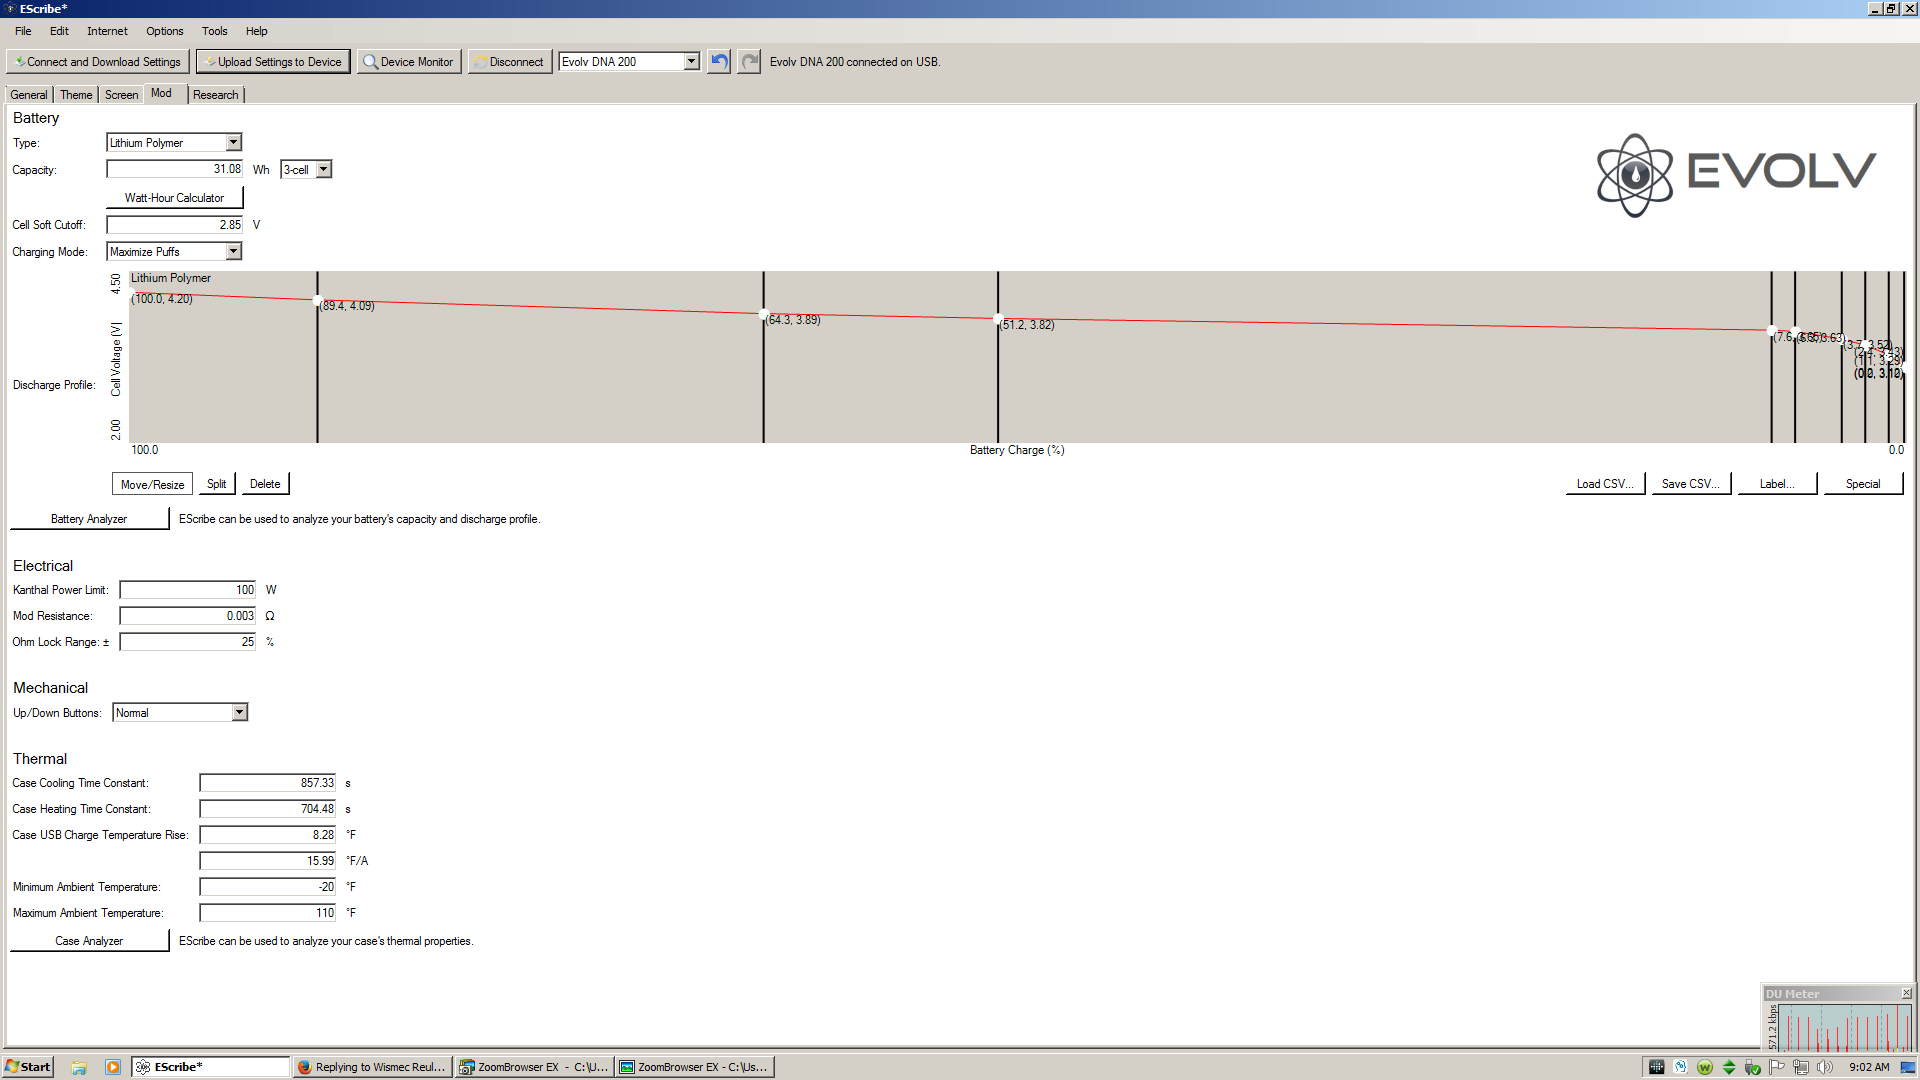Click the undo arrow icon in the toolbar

719,62
